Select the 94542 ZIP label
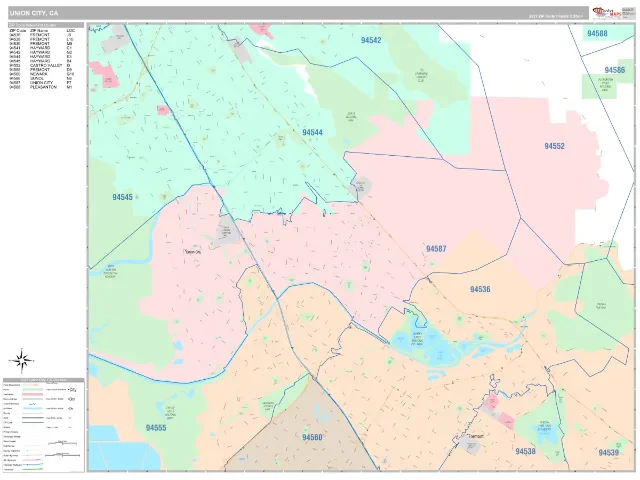This screenshot has height=480, width=640. pos(371,40)
